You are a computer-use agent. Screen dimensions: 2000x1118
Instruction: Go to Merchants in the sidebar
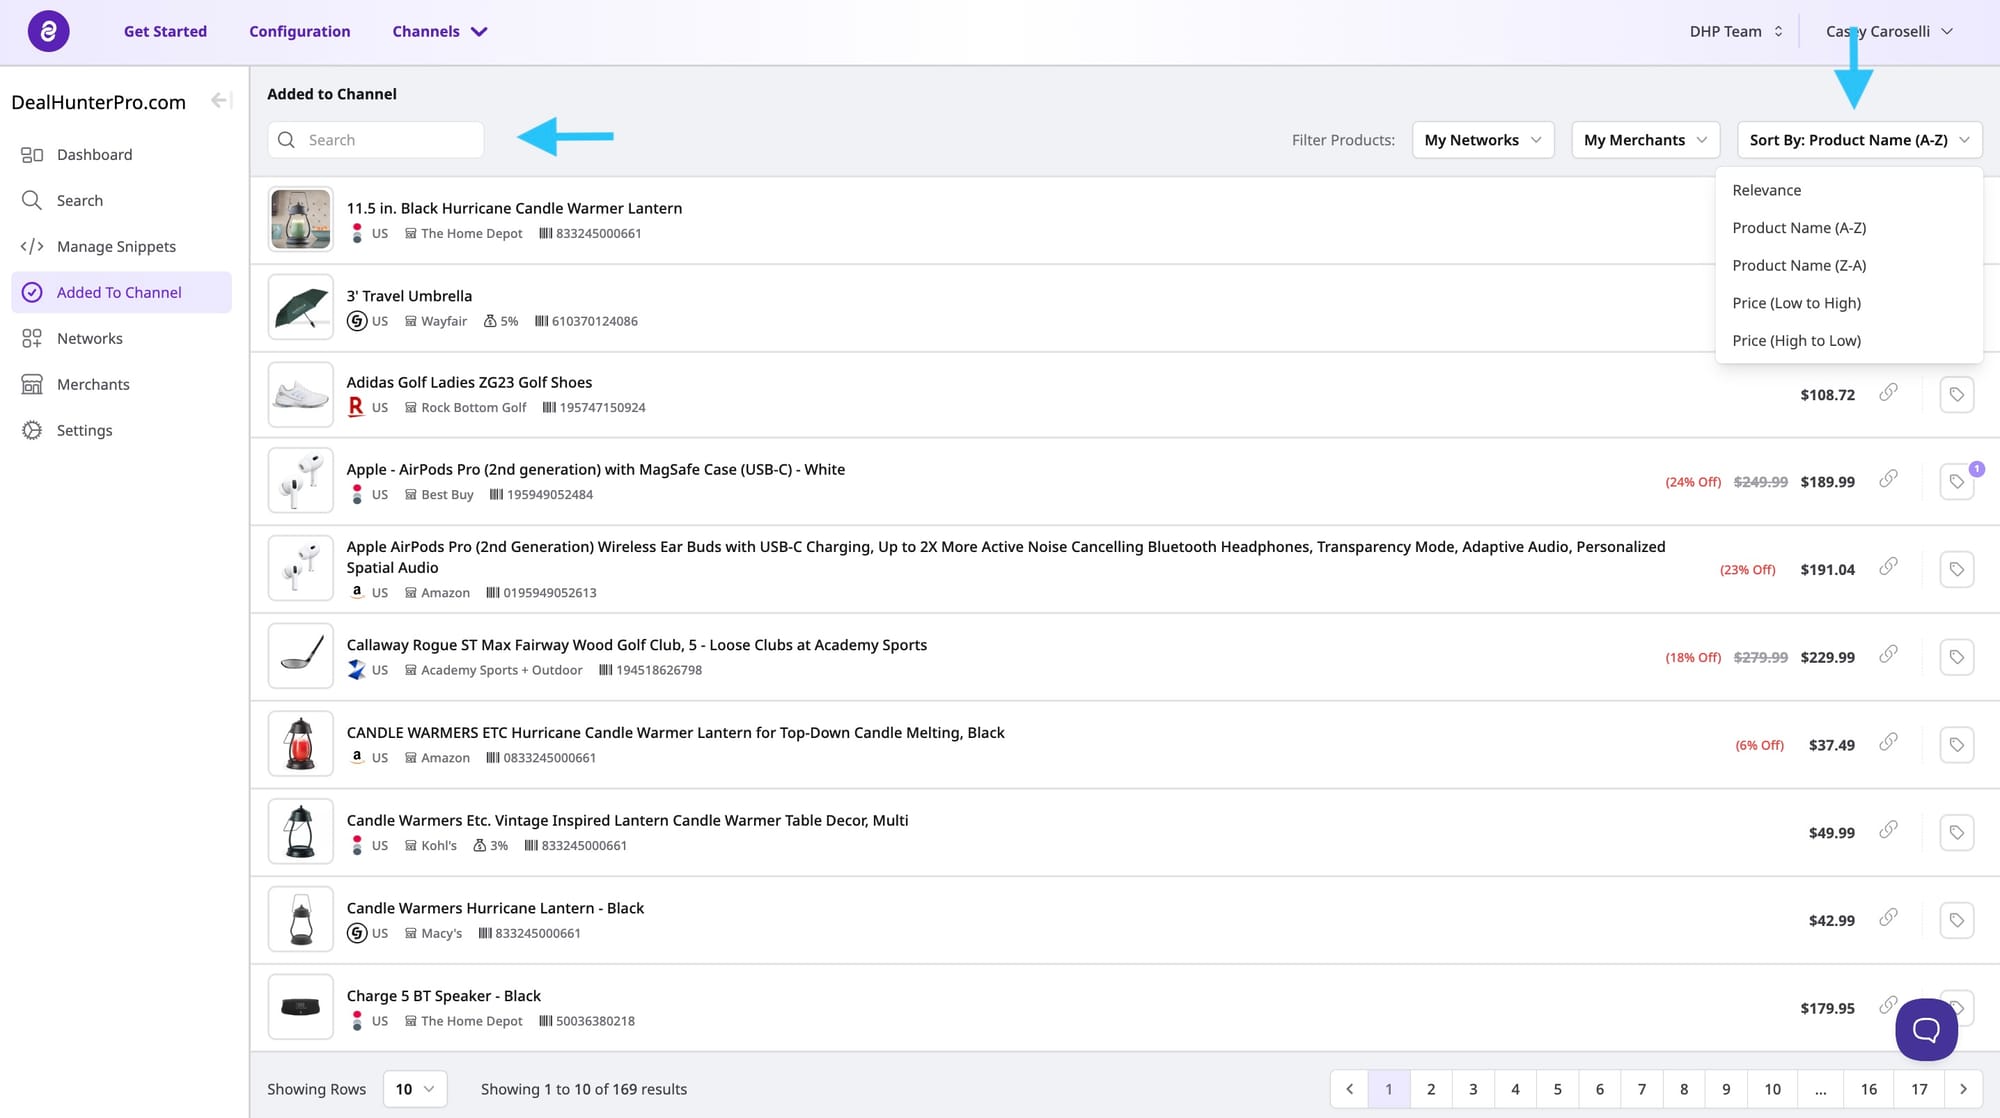tap(93, 384)
